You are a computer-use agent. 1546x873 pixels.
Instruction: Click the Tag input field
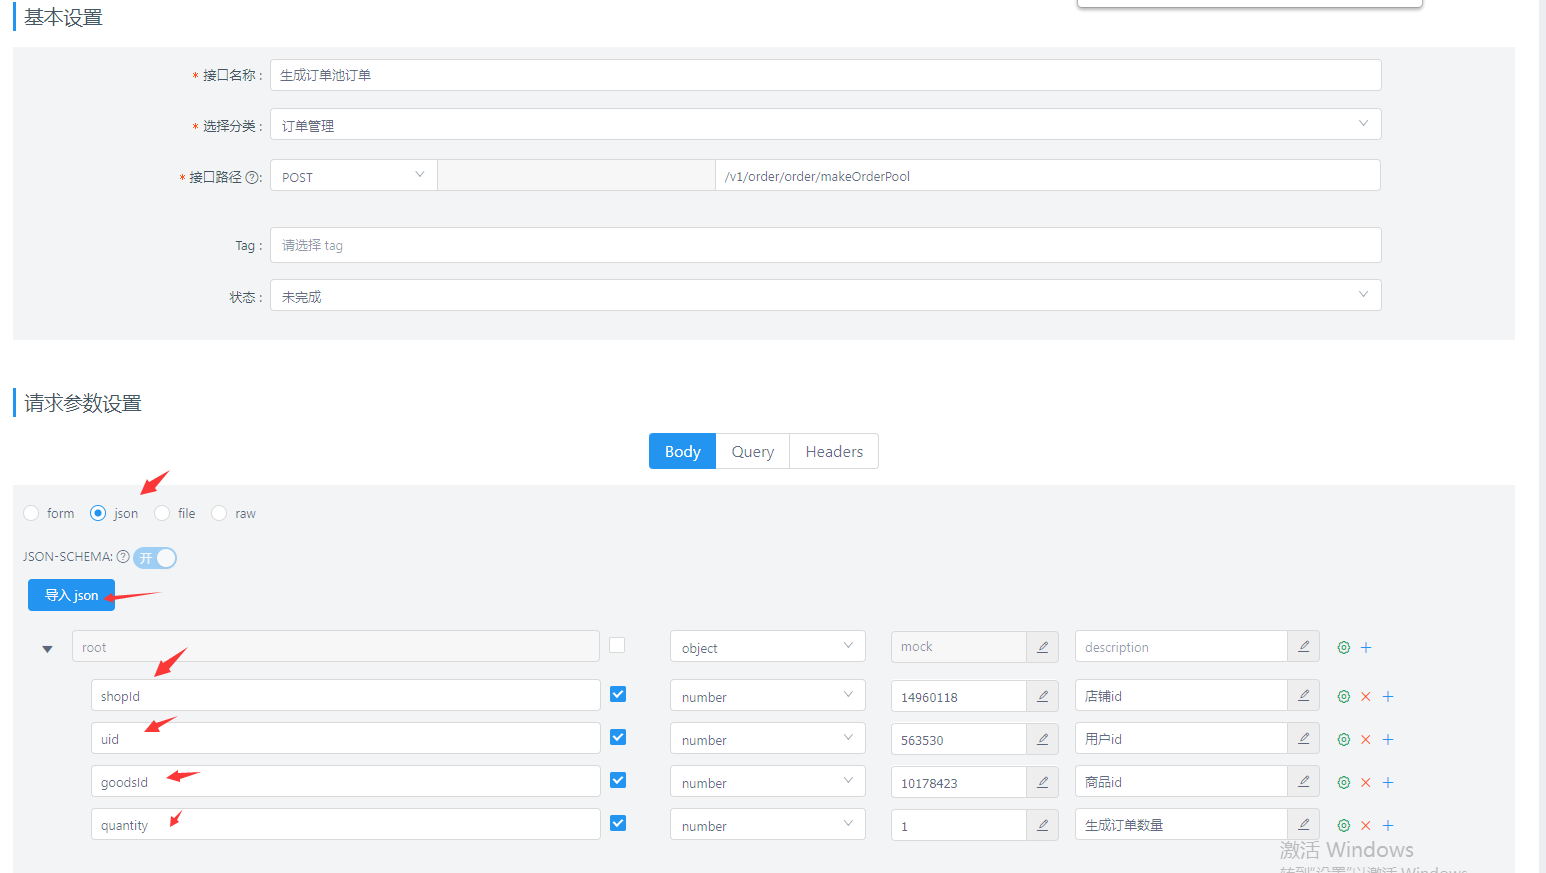tap(700, 244)
